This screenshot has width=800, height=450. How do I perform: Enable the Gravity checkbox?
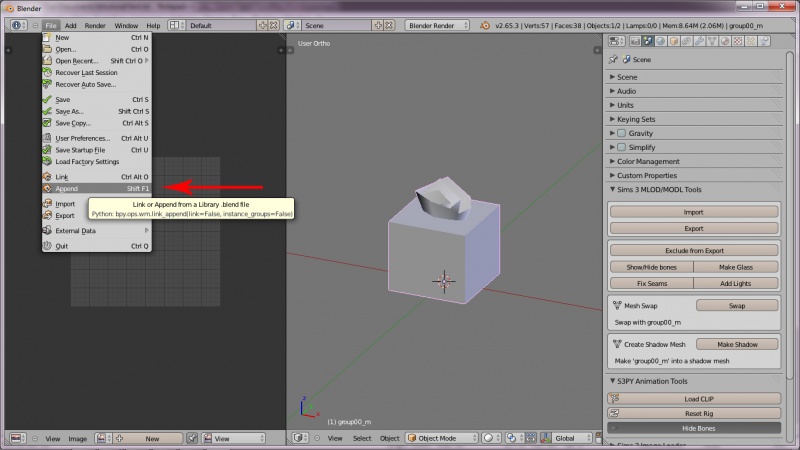(x=621, y=133)
